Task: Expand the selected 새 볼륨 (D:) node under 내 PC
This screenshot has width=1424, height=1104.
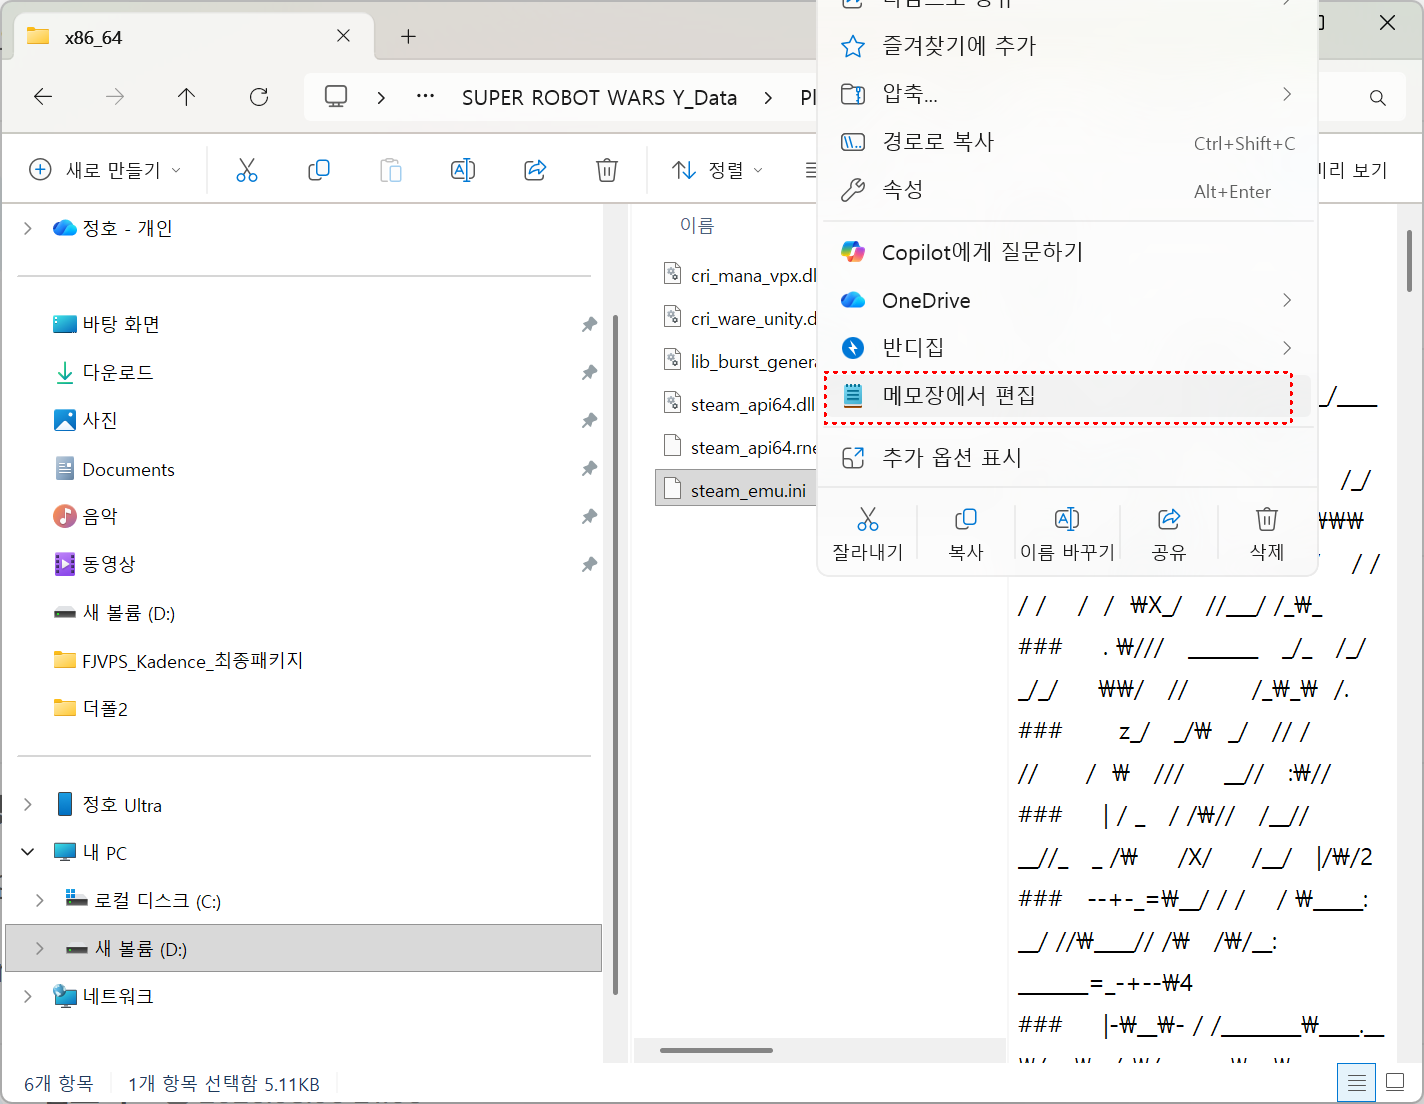Action: pos(39,948)
